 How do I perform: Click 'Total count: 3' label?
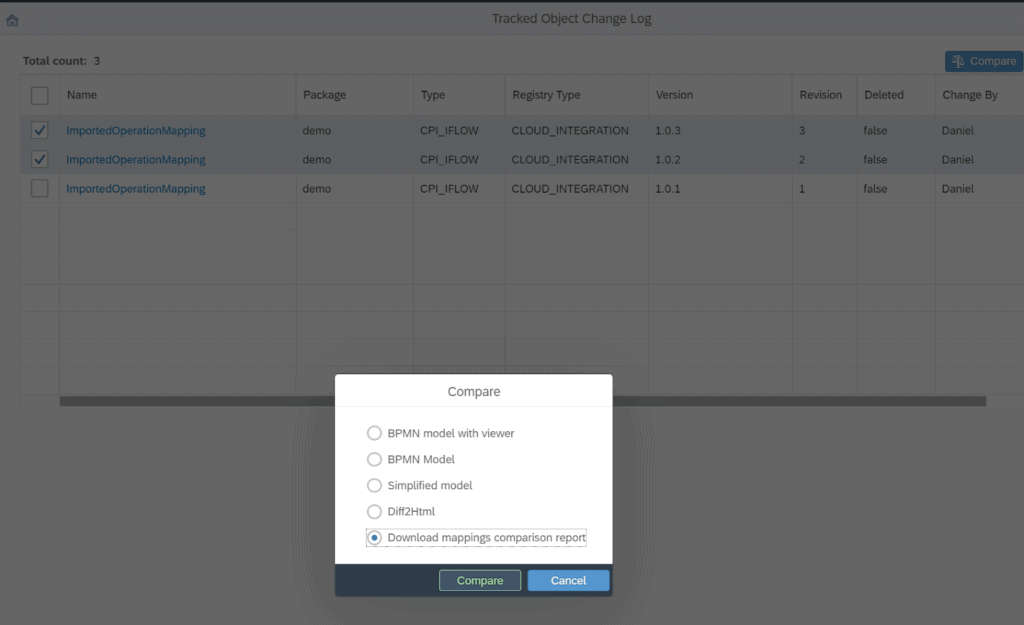pos(61,61)
